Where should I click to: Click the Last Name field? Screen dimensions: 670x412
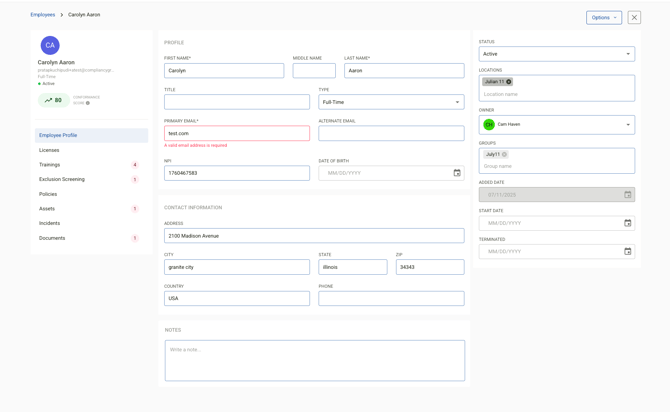pos(404,71)
